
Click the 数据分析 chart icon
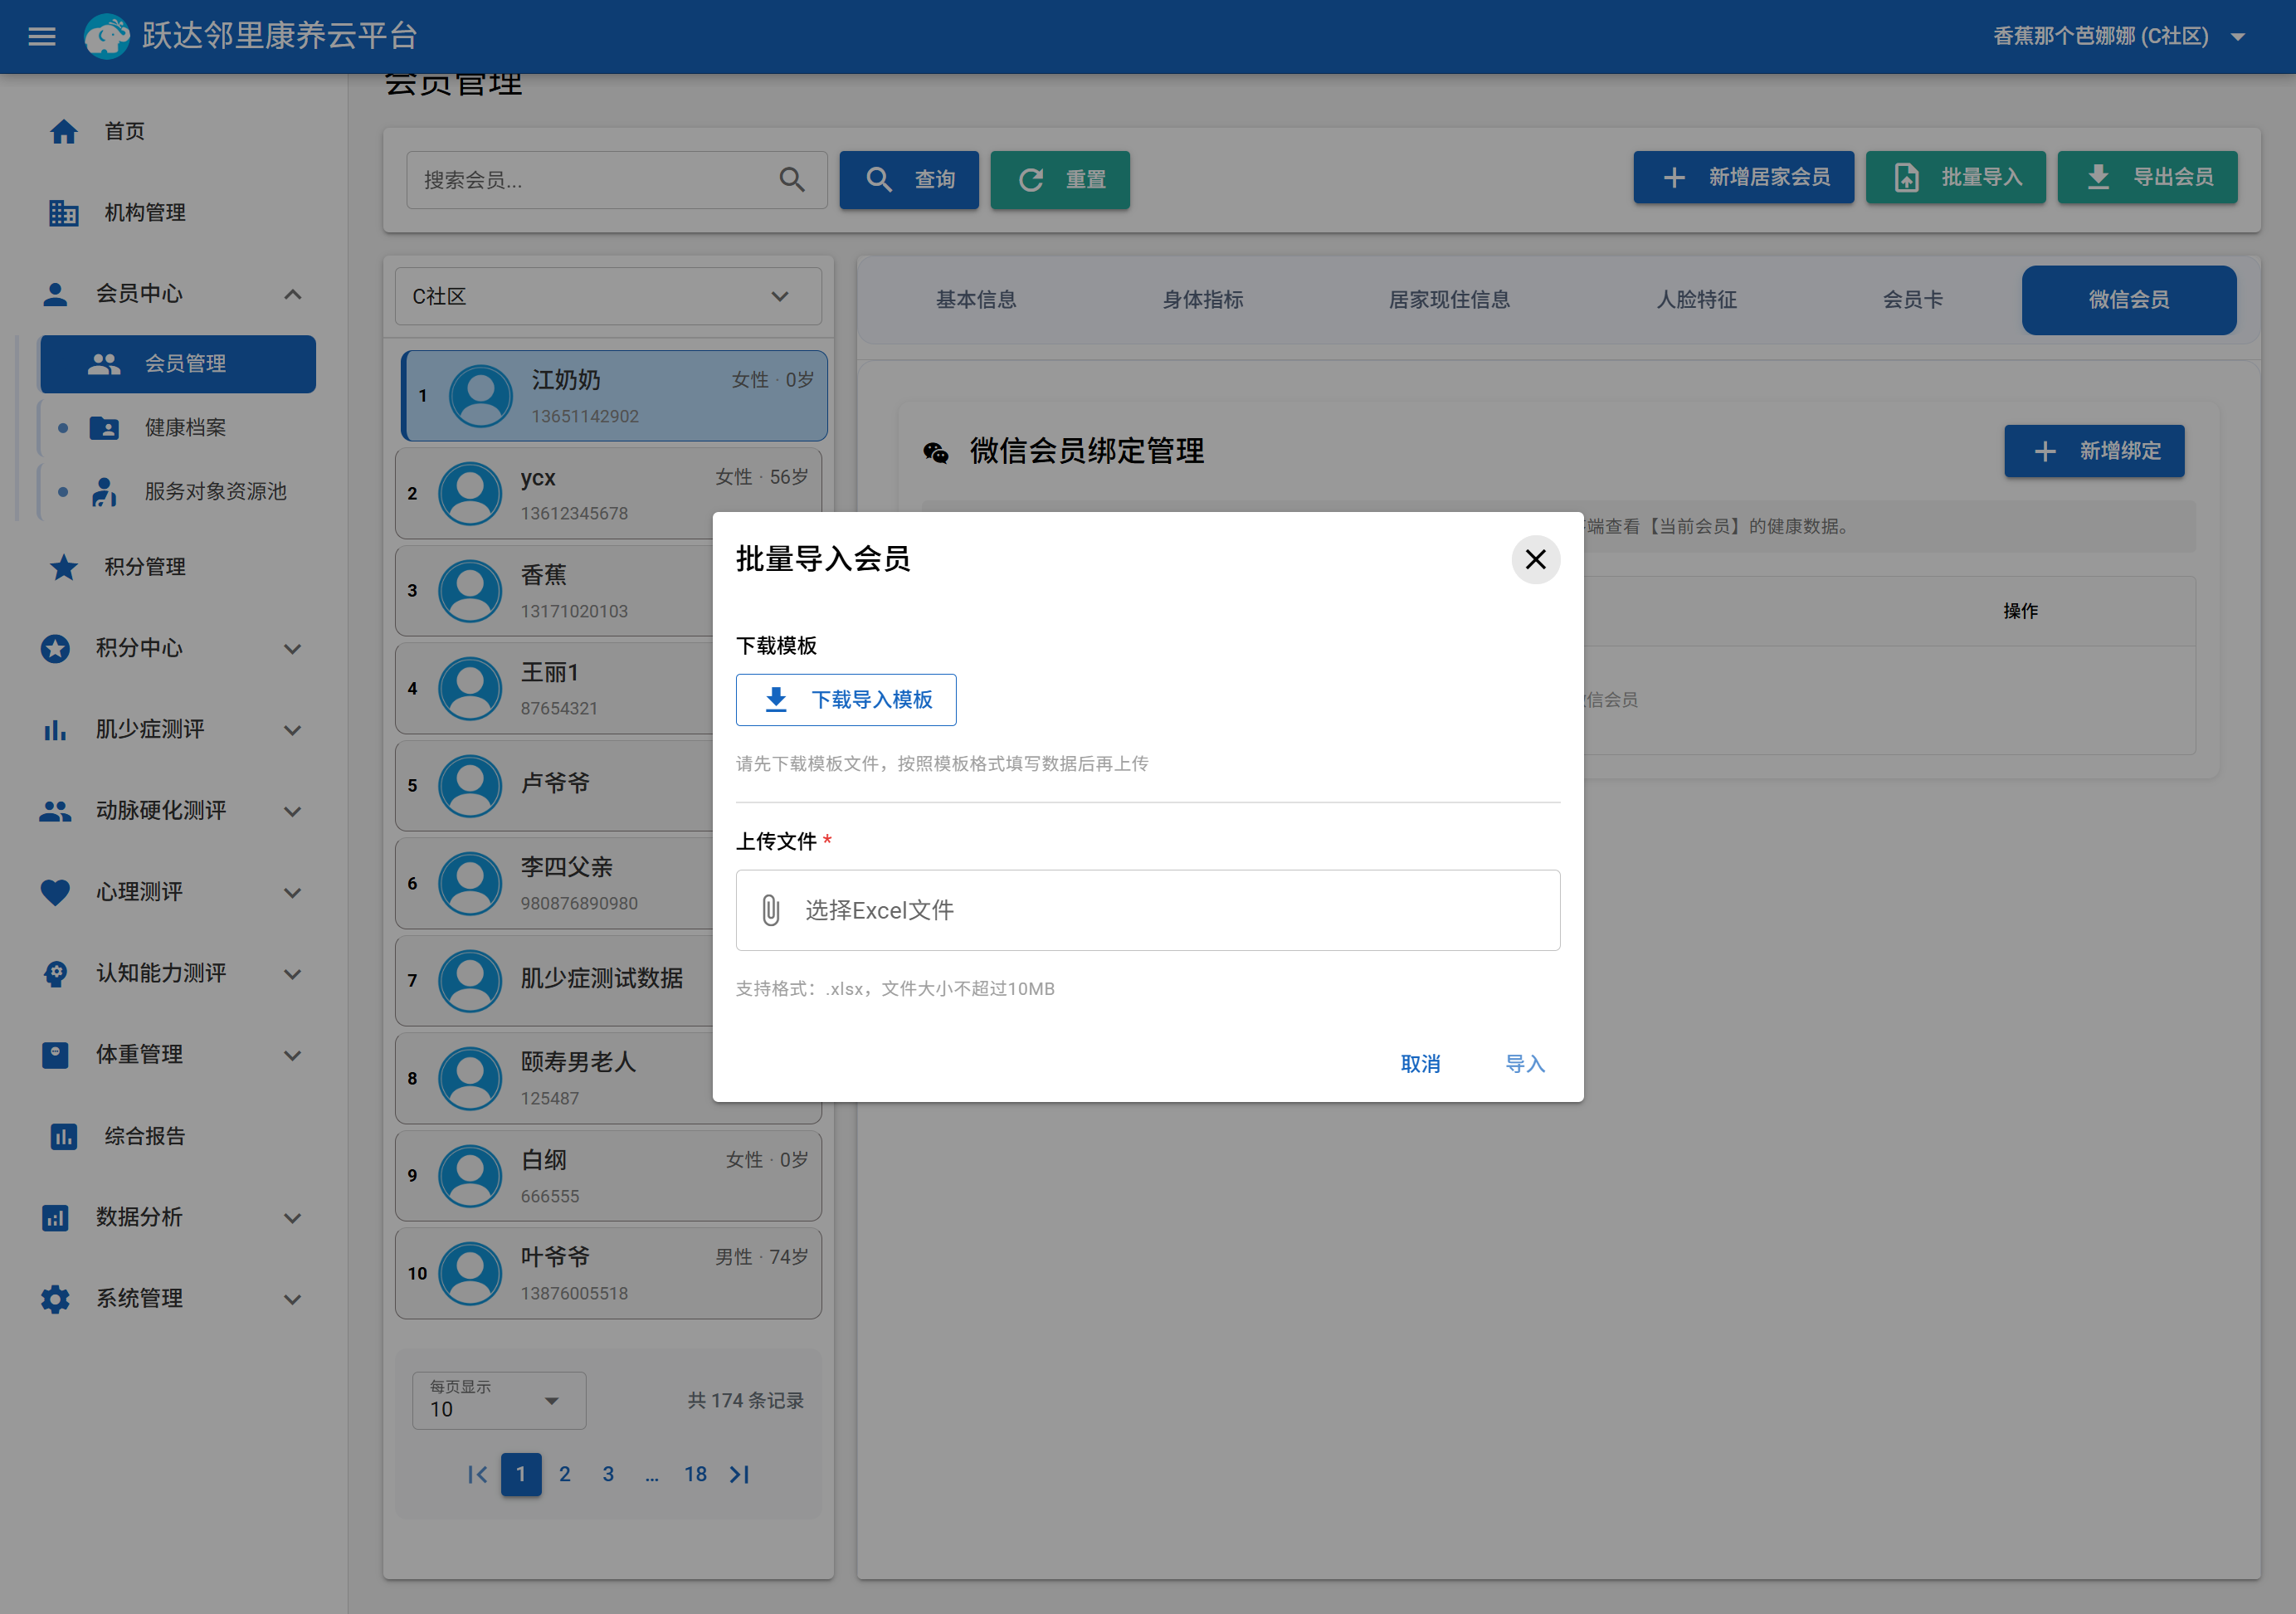tap(55, 1217)
